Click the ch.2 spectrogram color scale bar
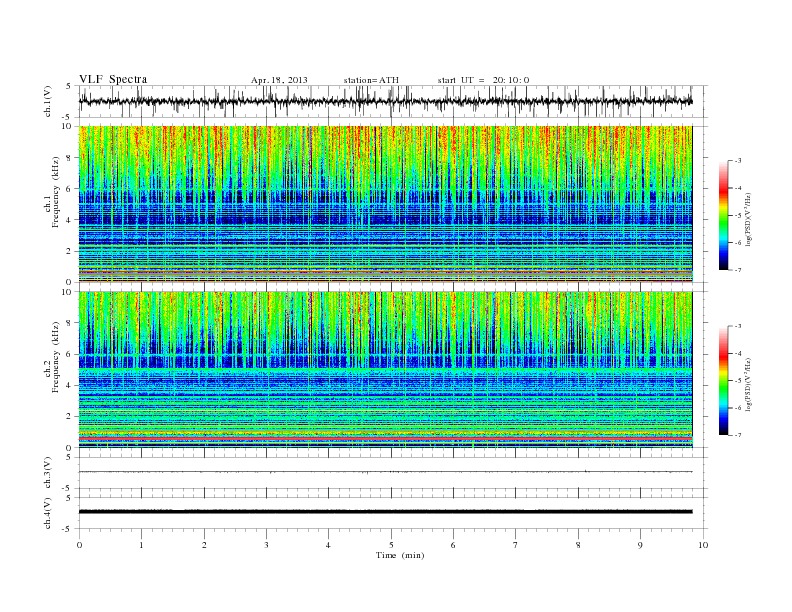 [724, 380]
